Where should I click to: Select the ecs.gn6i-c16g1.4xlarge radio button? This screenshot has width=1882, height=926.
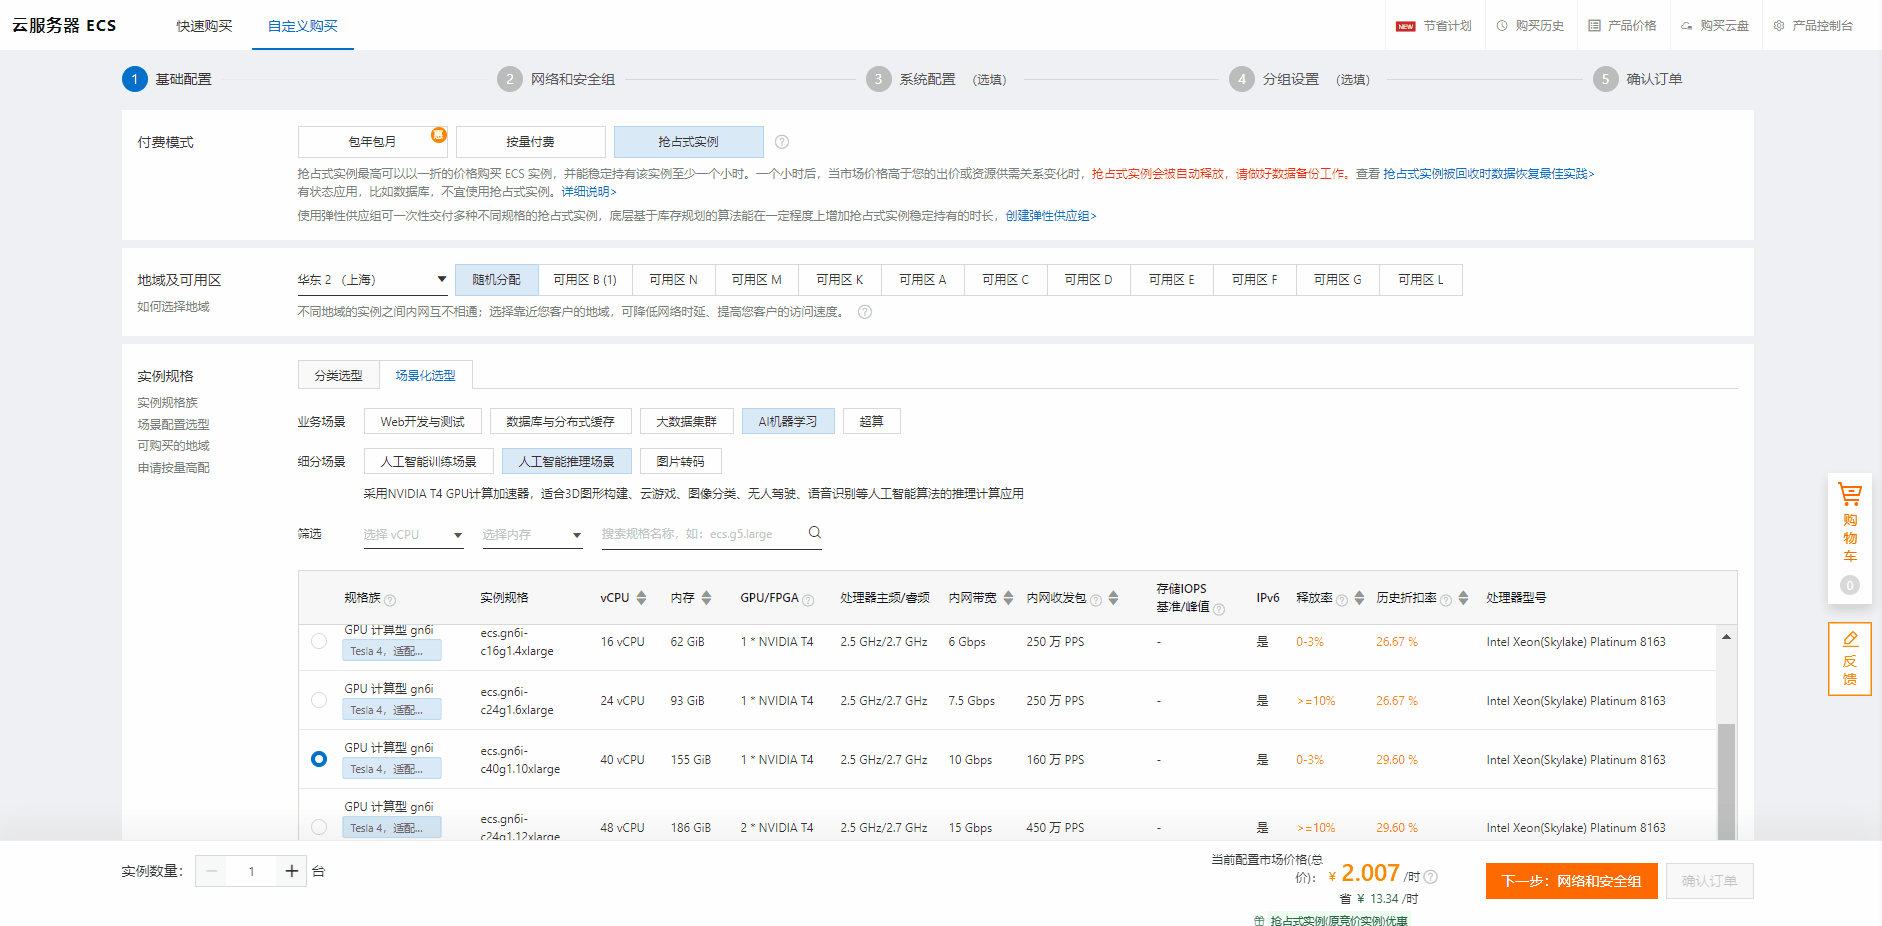[x=319, y=641]
